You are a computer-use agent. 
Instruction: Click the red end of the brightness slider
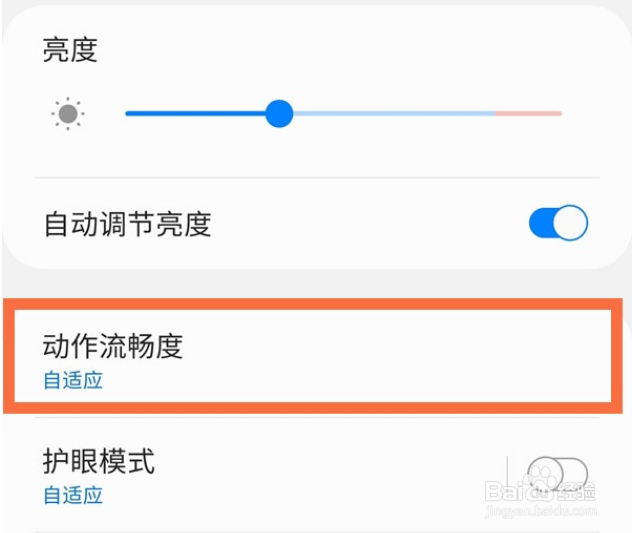tap(528, 114)
